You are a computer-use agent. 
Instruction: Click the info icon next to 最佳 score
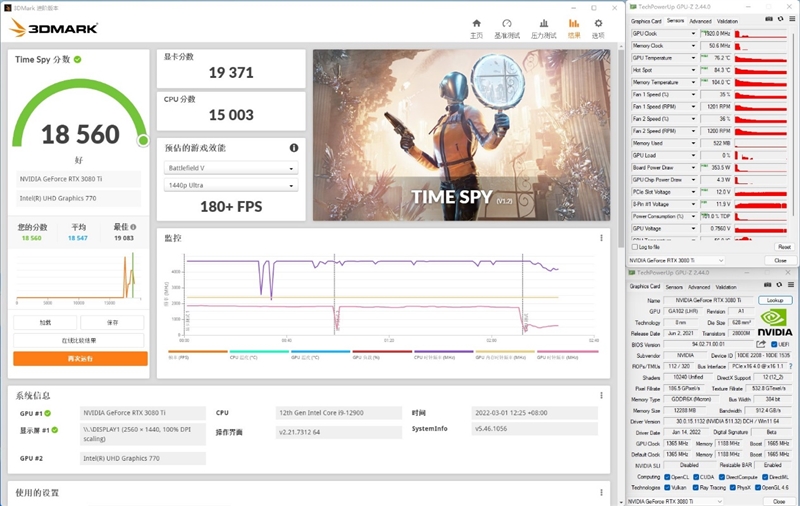pos(133,227)
